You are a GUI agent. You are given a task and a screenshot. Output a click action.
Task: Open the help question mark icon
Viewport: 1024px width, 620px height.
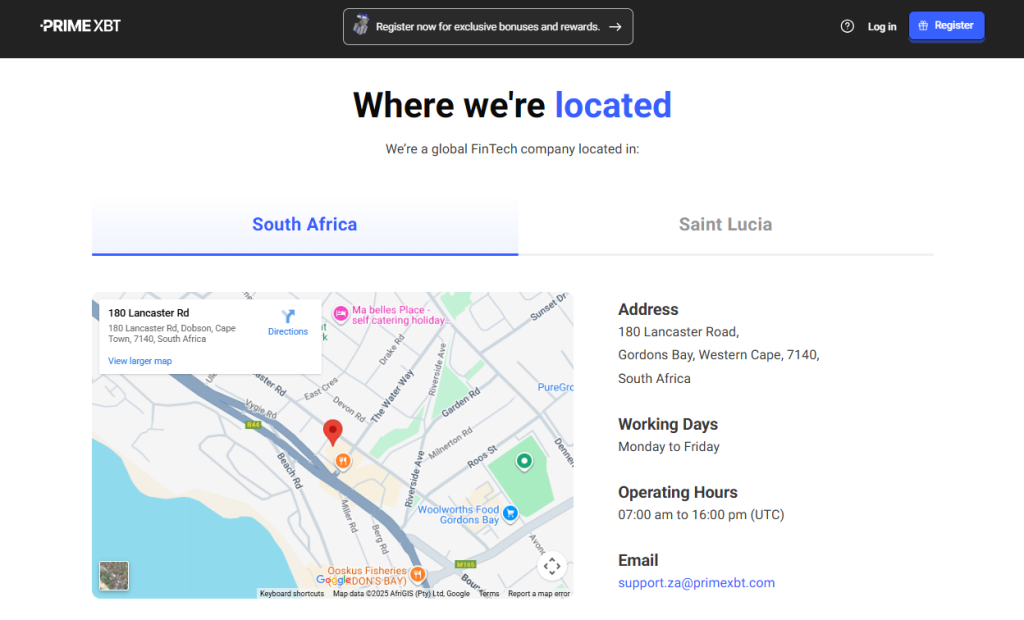click(x=847, y=26)
